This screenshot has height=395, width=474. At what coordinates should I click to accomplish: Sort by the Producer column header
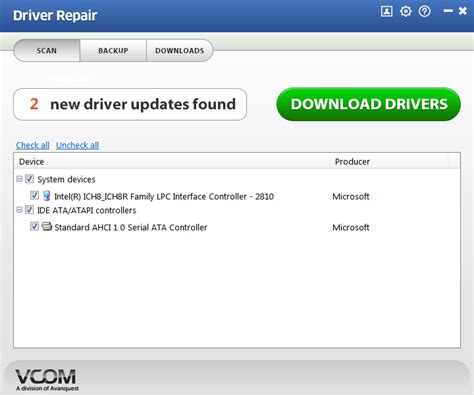tap(389, 162)
